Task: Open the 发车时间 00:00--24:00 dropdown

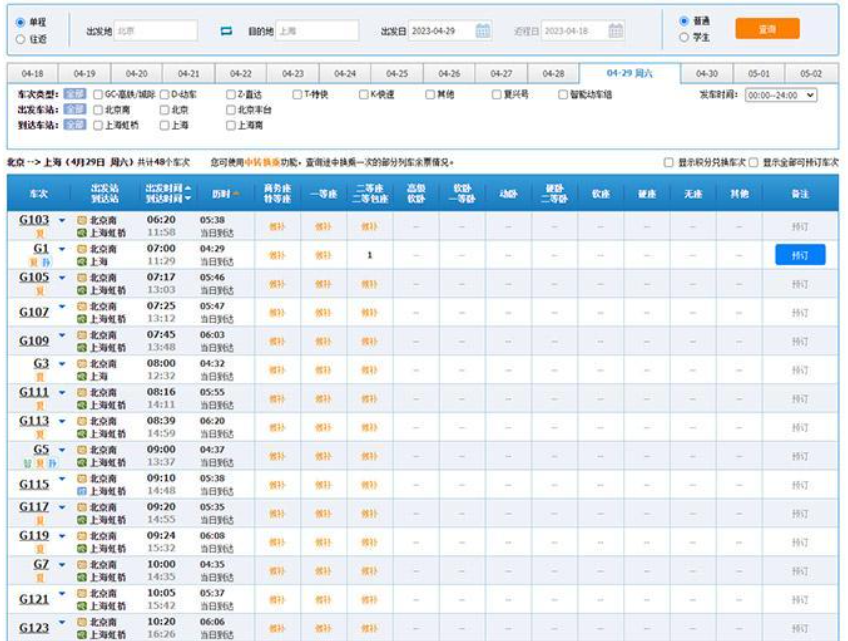Action: [781, 95]
